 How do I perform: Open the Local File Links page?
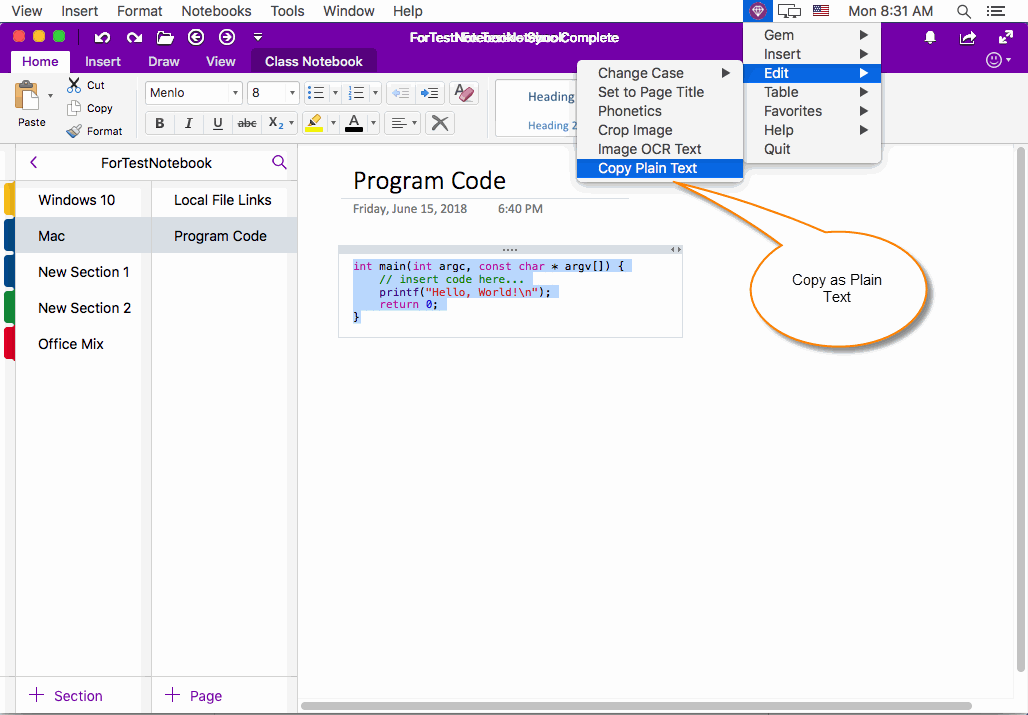(x=224, y=200)
